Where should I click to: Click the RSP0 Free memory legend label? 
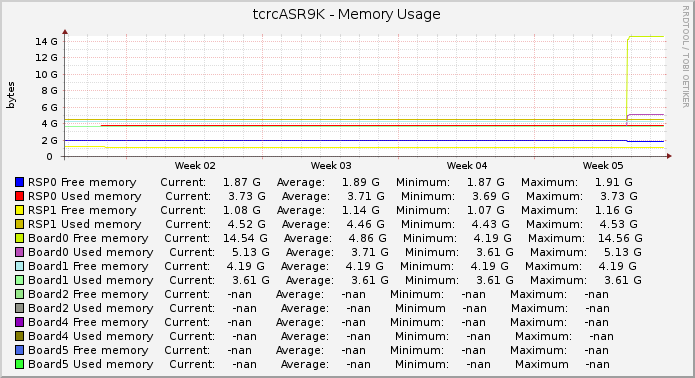(82, 182)
